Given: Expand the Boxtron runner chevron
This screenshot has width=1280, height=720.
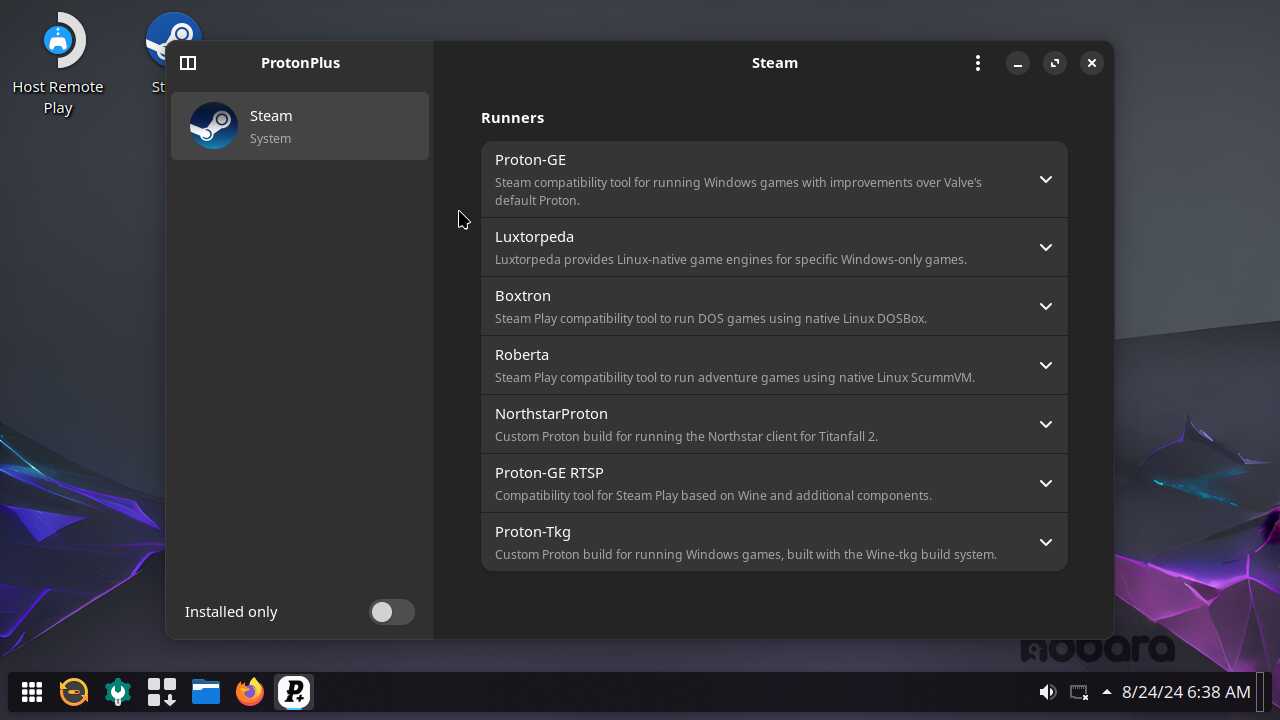Looking at the screenshot, I should tap(1045, 307).
